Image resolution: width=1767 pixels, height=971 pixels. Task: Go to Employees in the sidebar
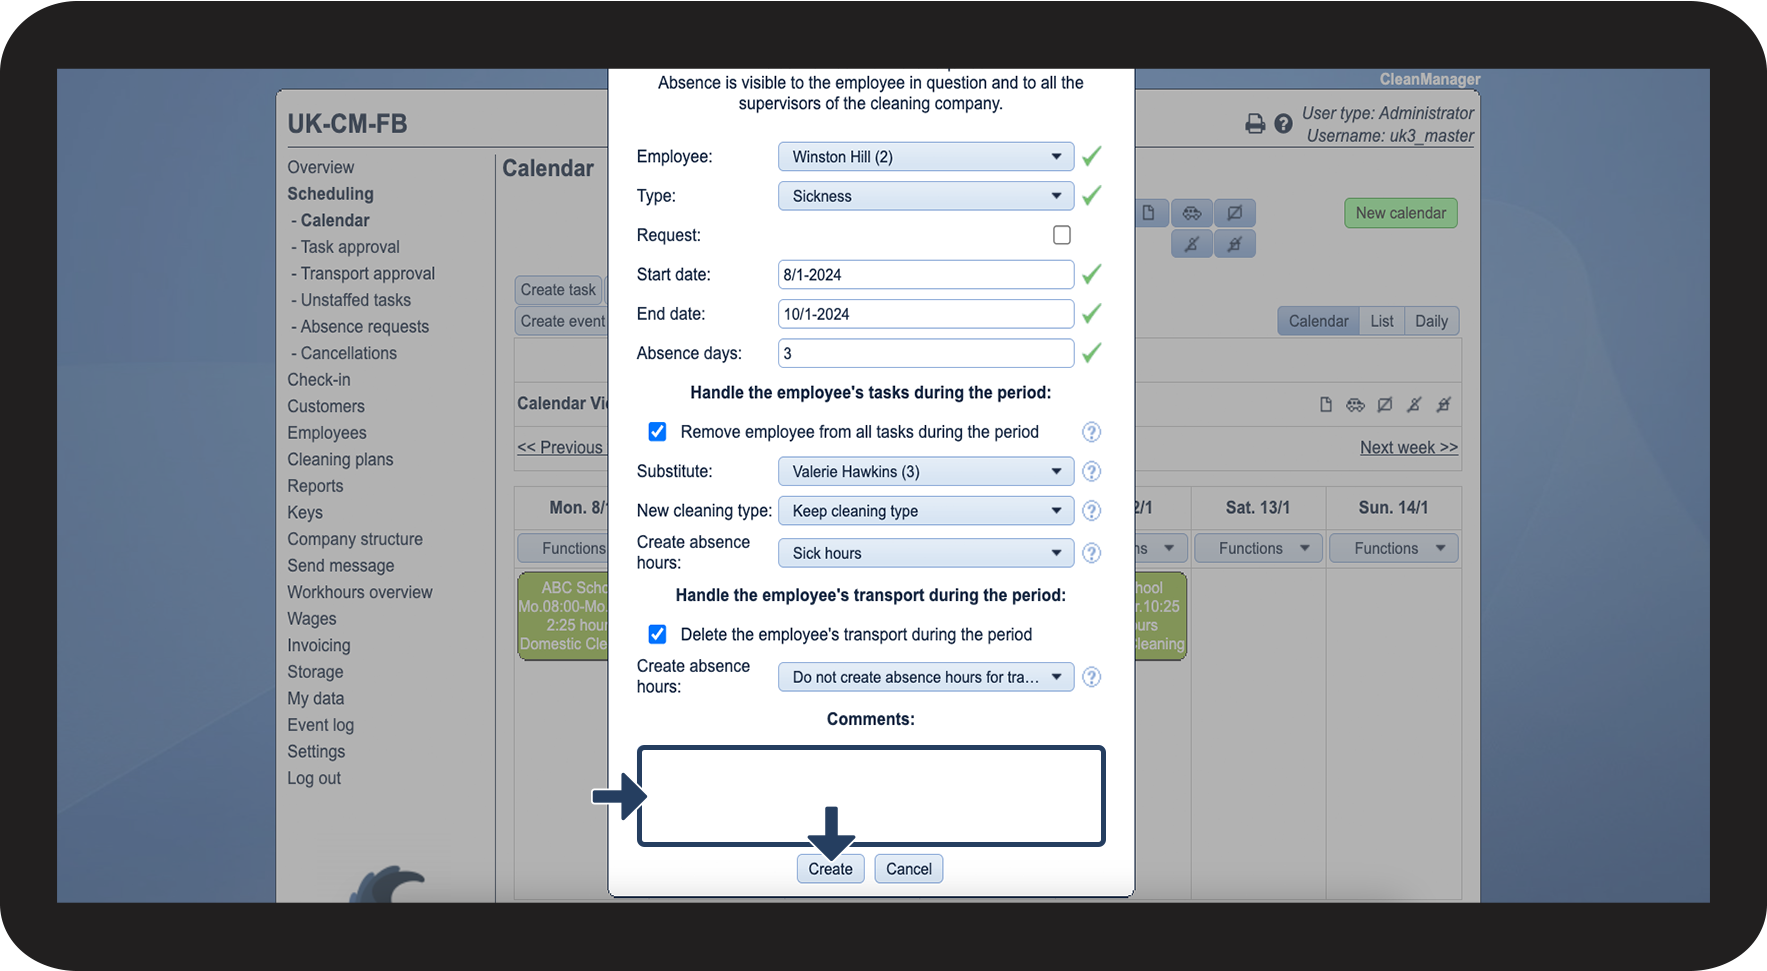click(327, 433)
